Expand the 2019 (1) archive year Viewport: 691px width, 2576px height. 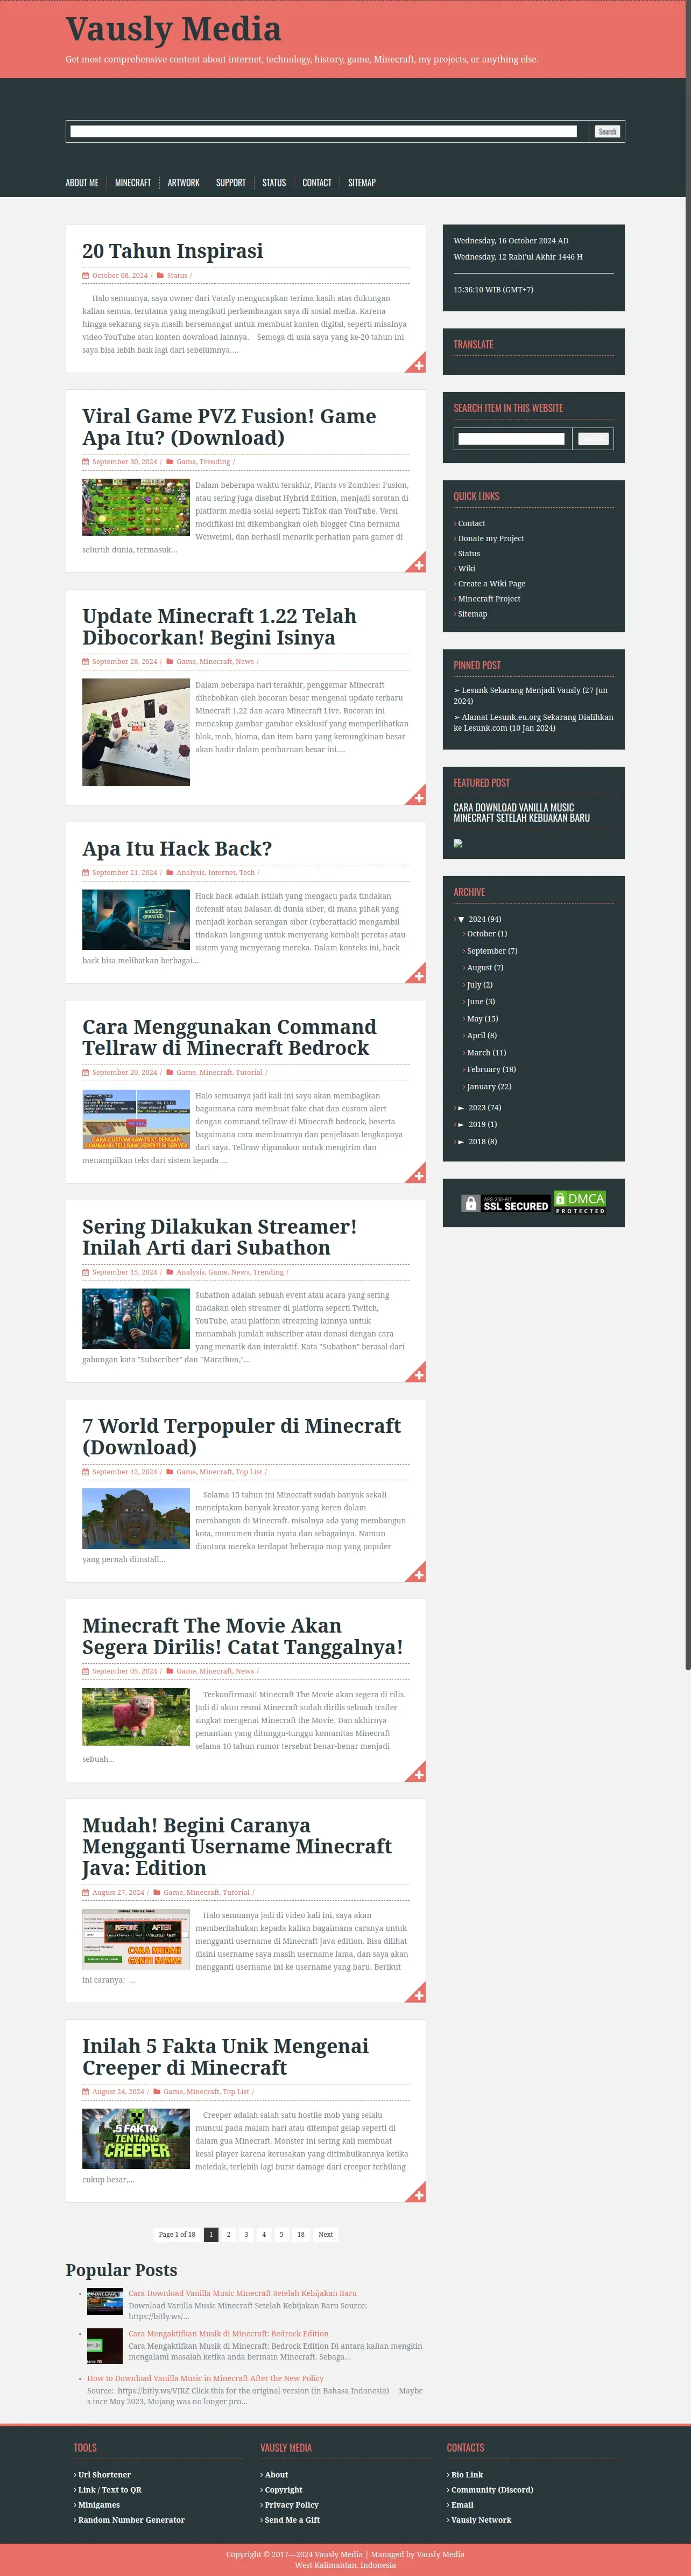pyautogui.click(x=461, y=1125)
